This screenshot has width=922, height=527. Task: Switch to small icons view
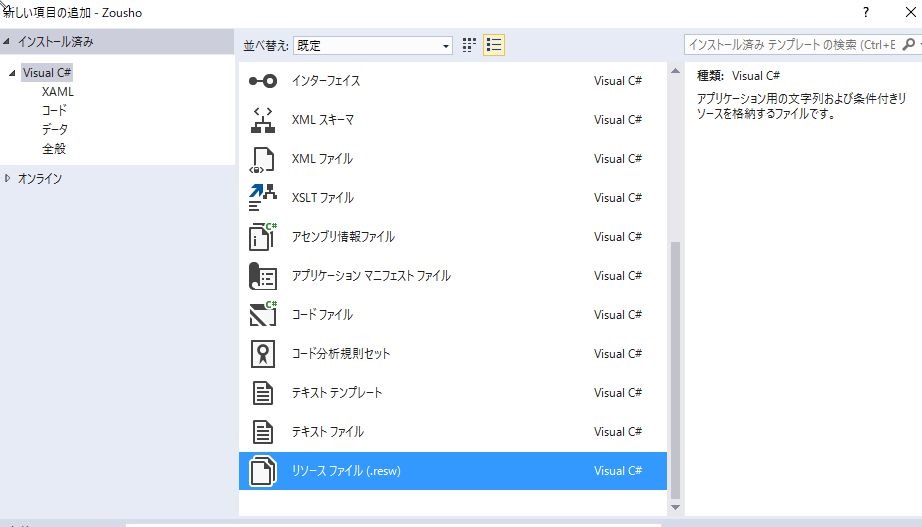(471, 45)
